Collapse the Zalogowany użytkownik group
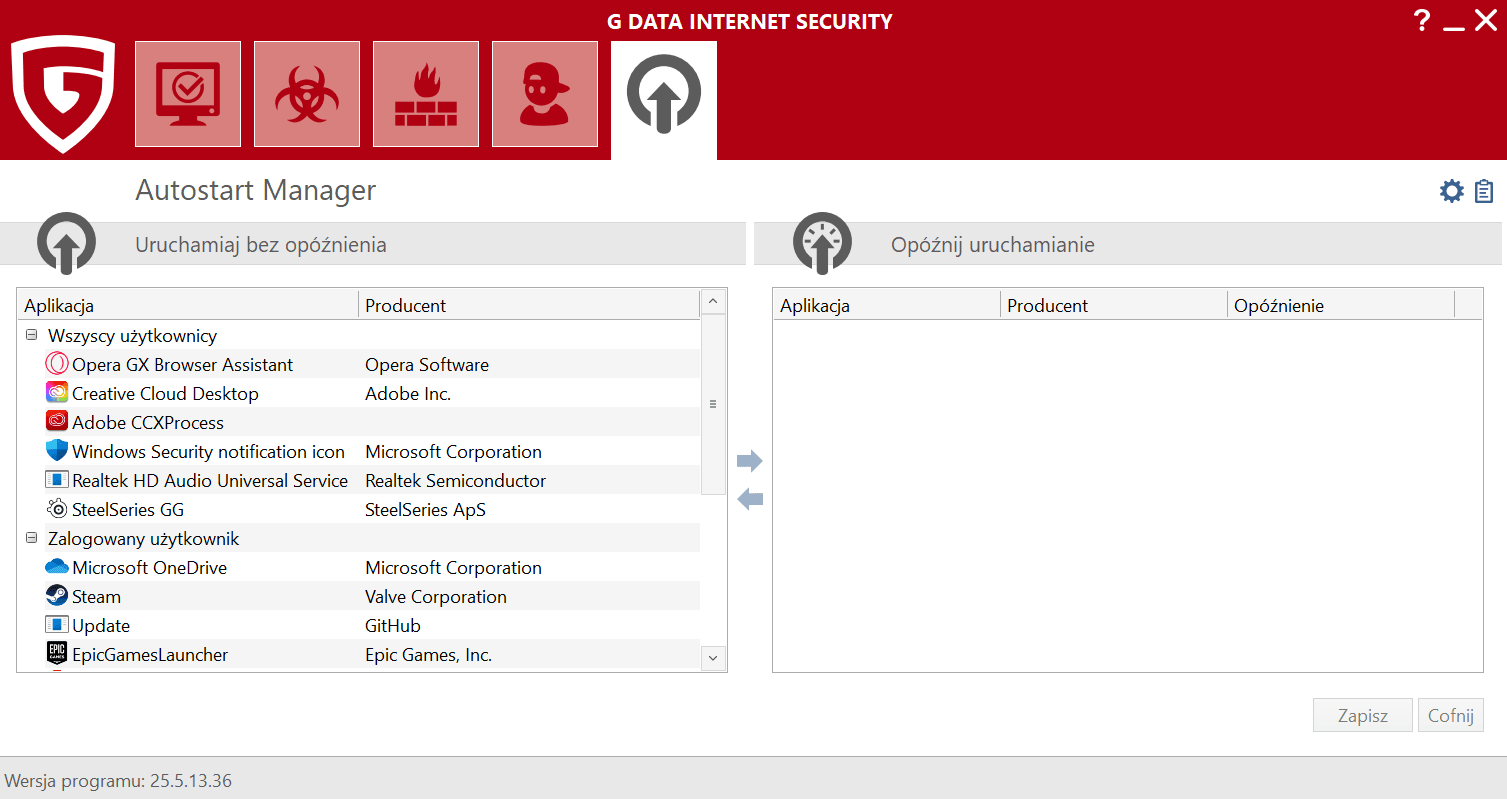The width and height of the screenshot is (1507, 799). click(31, 539)
